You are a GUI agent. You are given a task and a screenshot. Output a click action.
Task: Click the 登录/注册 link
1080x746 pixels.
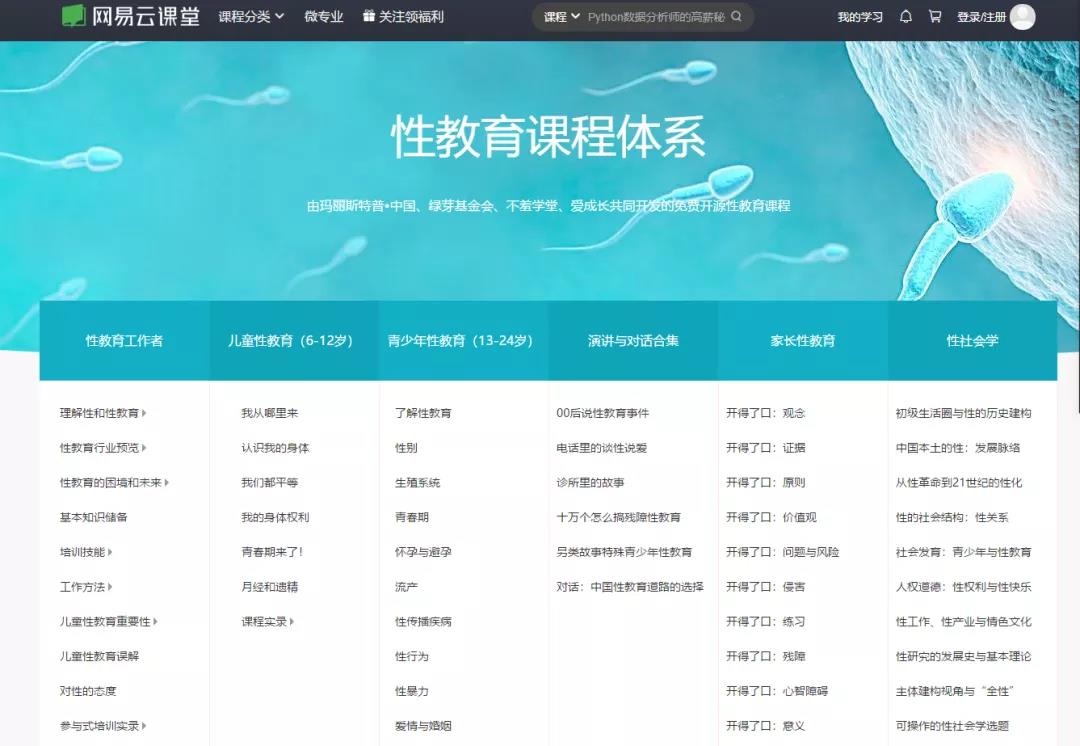(x=981, y=17)
